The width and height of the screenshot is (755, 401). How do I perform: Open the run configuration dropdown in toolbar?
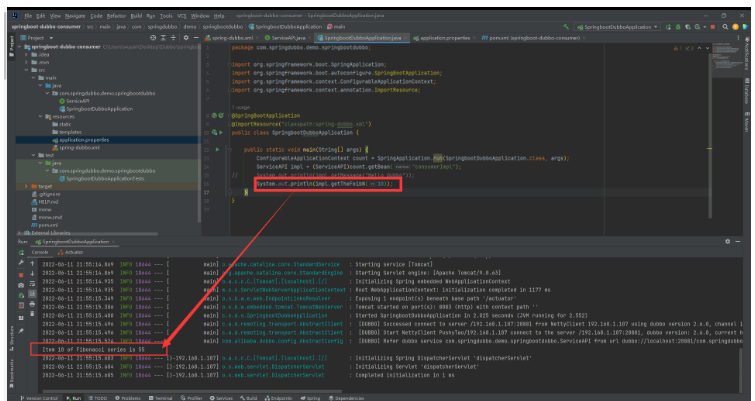pyautogui.click(x=617, y=26)
